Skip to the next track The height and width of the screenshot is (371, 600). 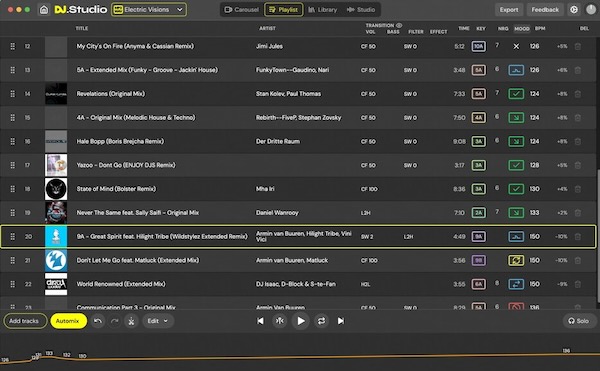click(x=341, y=321)
